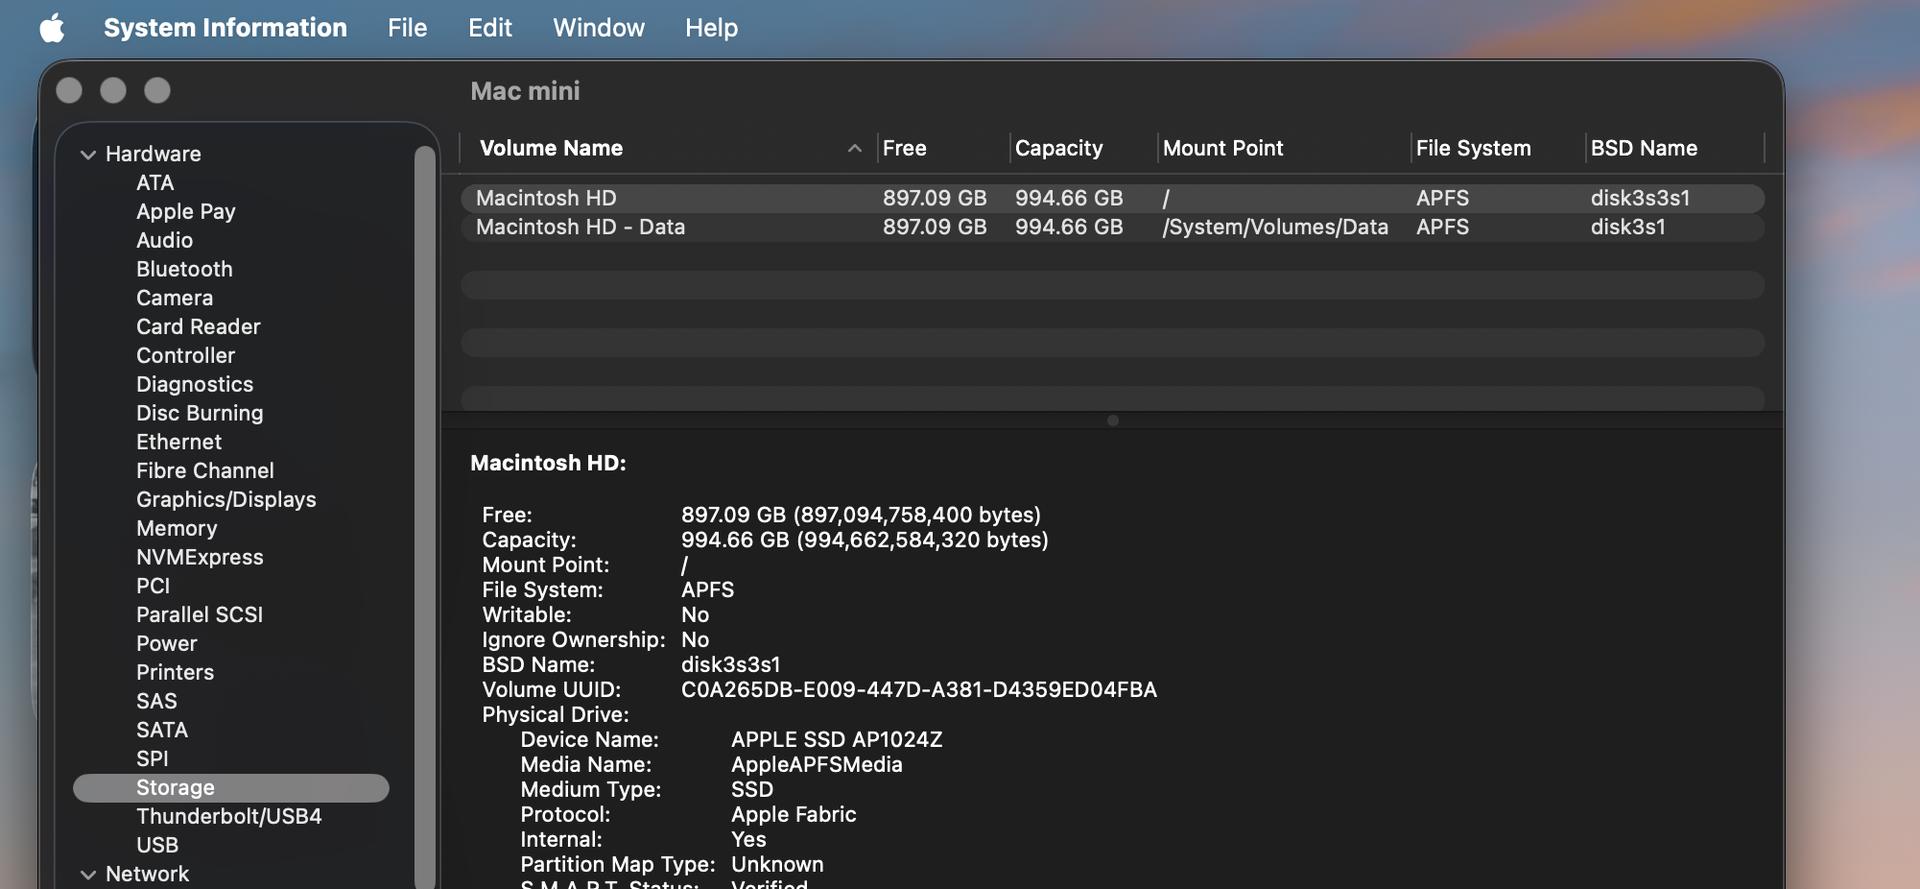Select Disc Burning in the sidebar
Image resolution: width=1920 pixels, height=889 pixels.
(x=200, y=414)
